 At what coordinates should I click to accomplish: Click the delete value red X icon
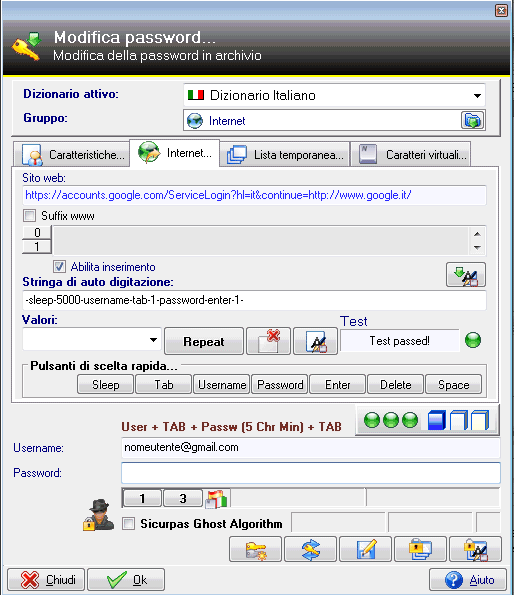click(x=269, y=341)
